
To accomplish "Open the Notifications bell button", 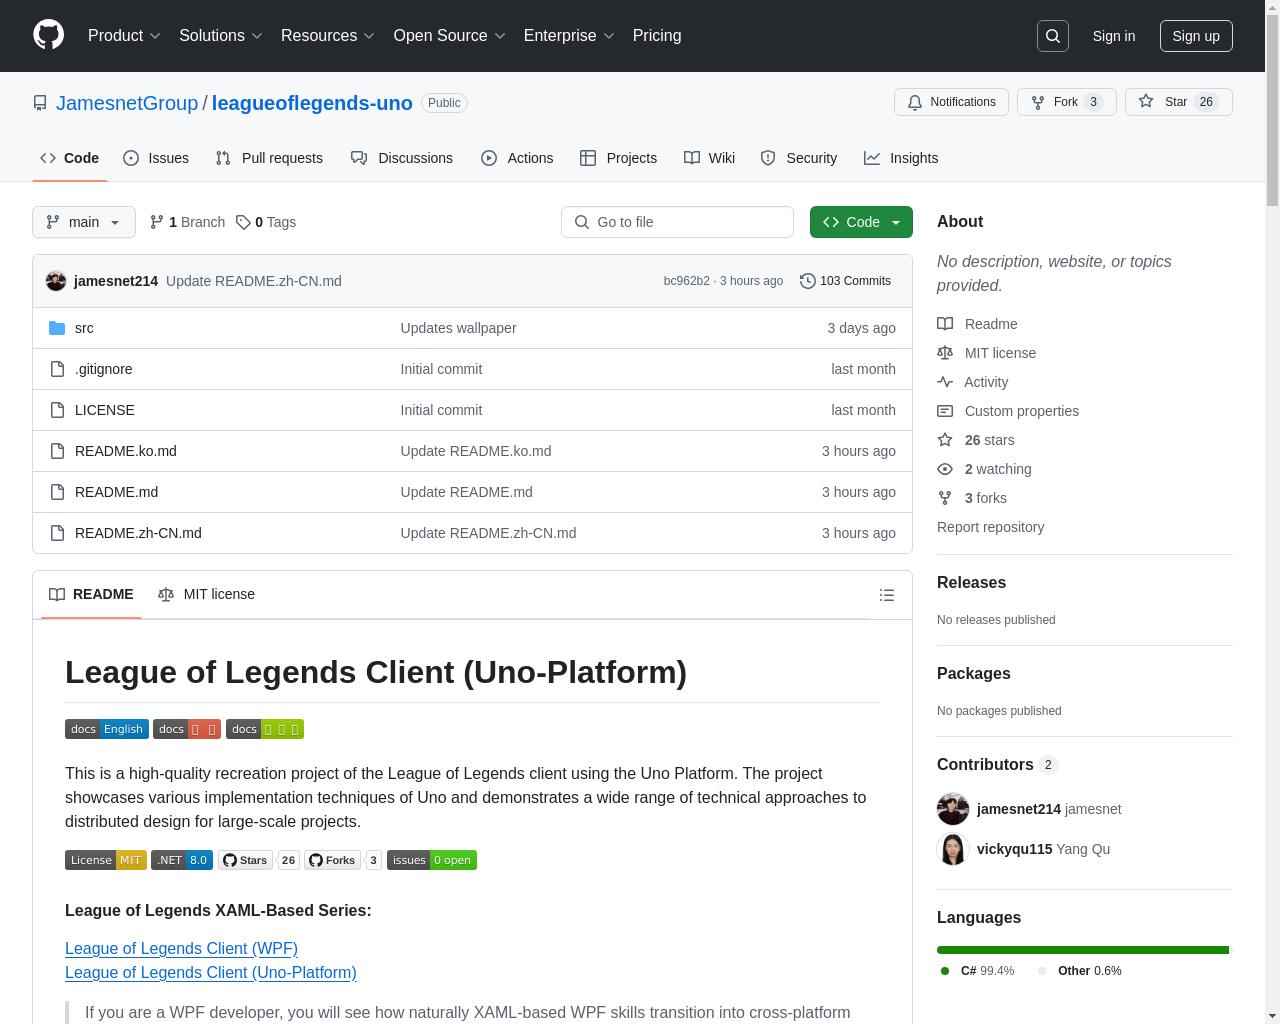I will [x=951, y=102].
